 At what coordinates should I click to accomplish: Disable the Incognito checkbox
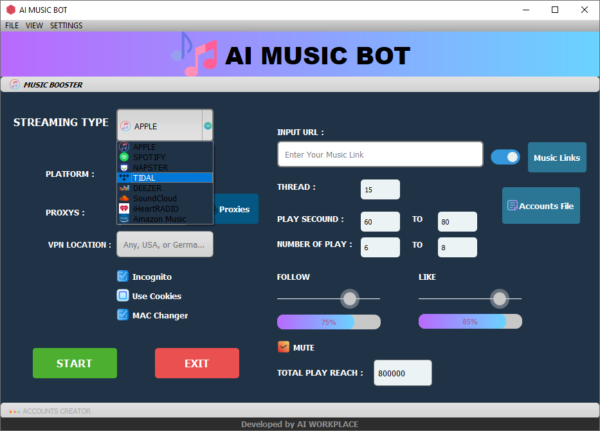click(x=122, y=276)
